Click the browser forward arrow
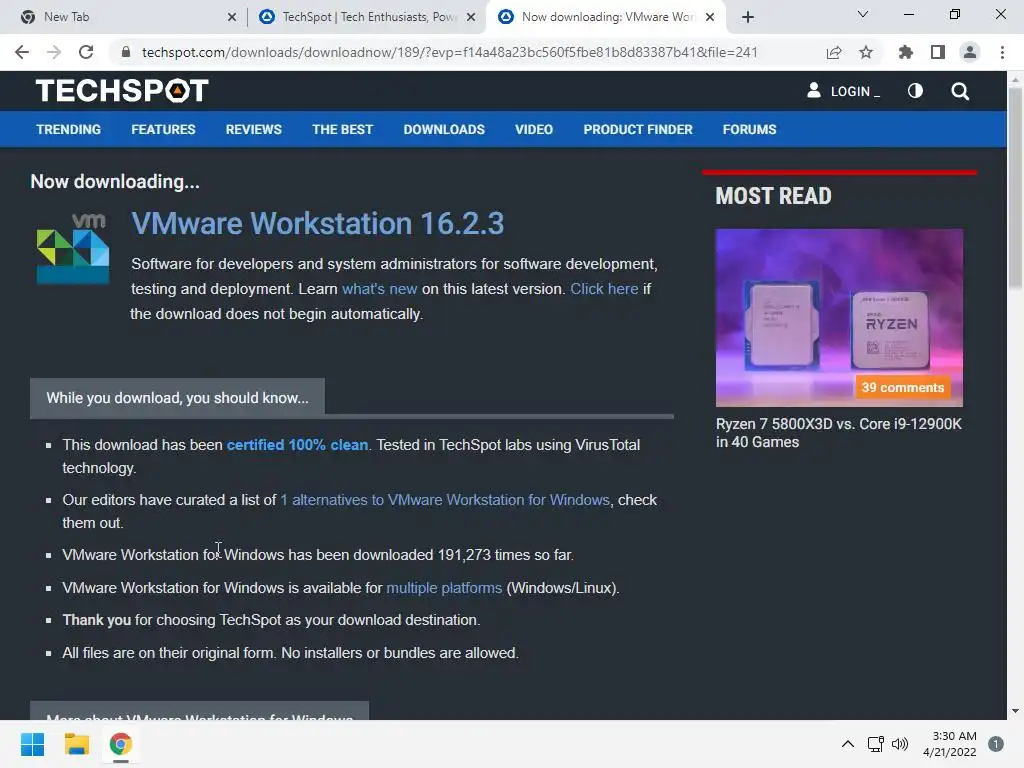Viewport: 1024px width, 768px height. coord(54,52)
